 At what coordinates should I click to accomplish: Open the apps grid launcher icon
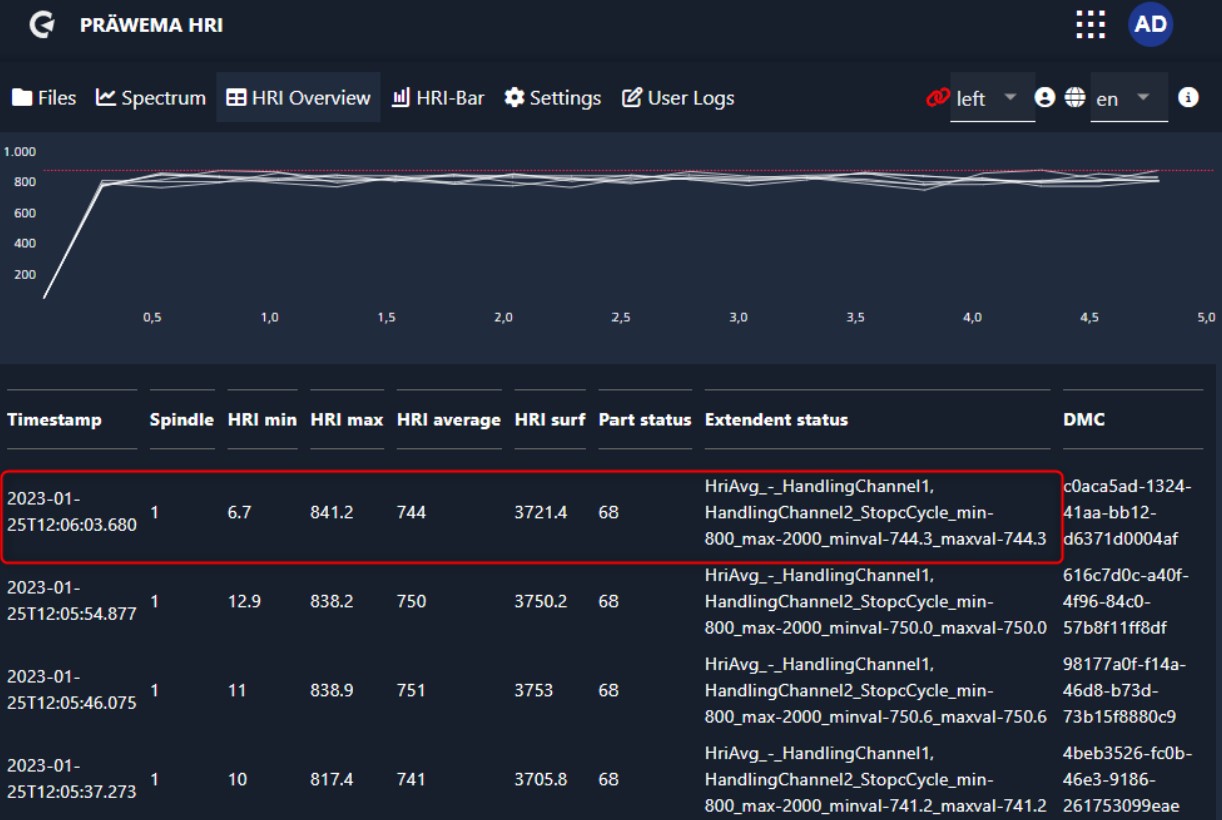1090,25
